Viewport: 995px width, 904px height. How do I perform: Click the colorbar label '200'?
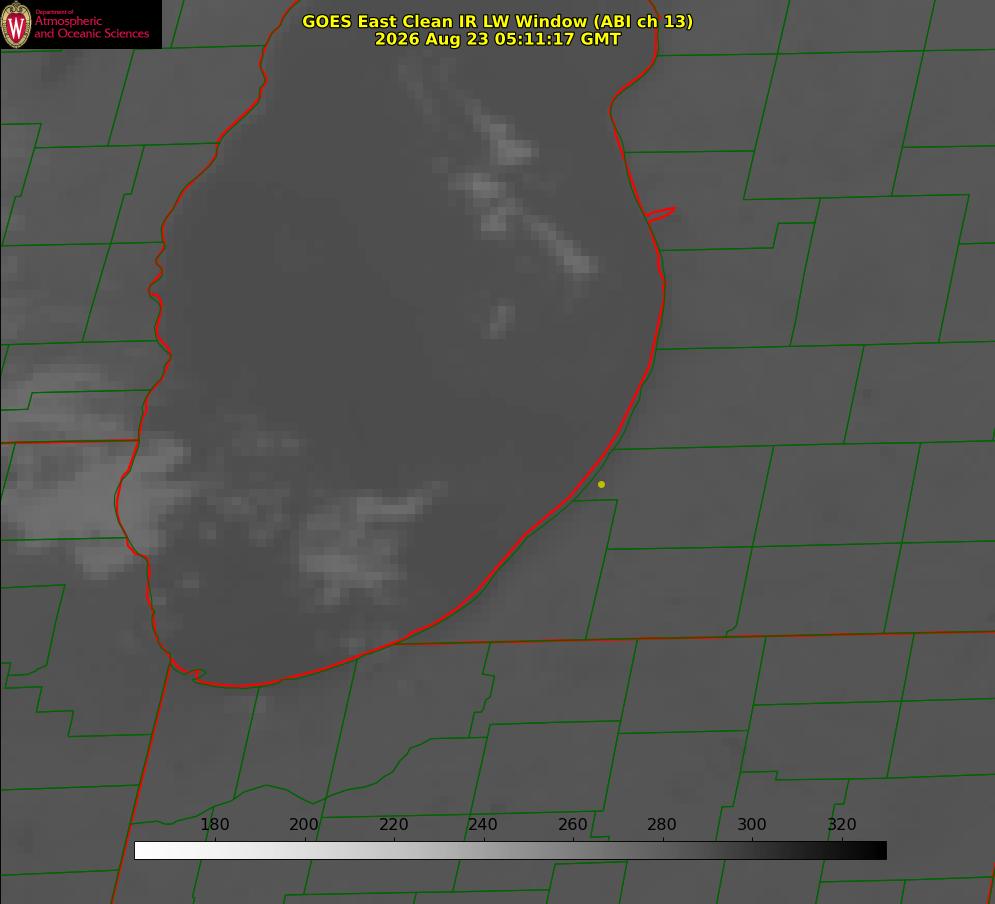(304, 824)
